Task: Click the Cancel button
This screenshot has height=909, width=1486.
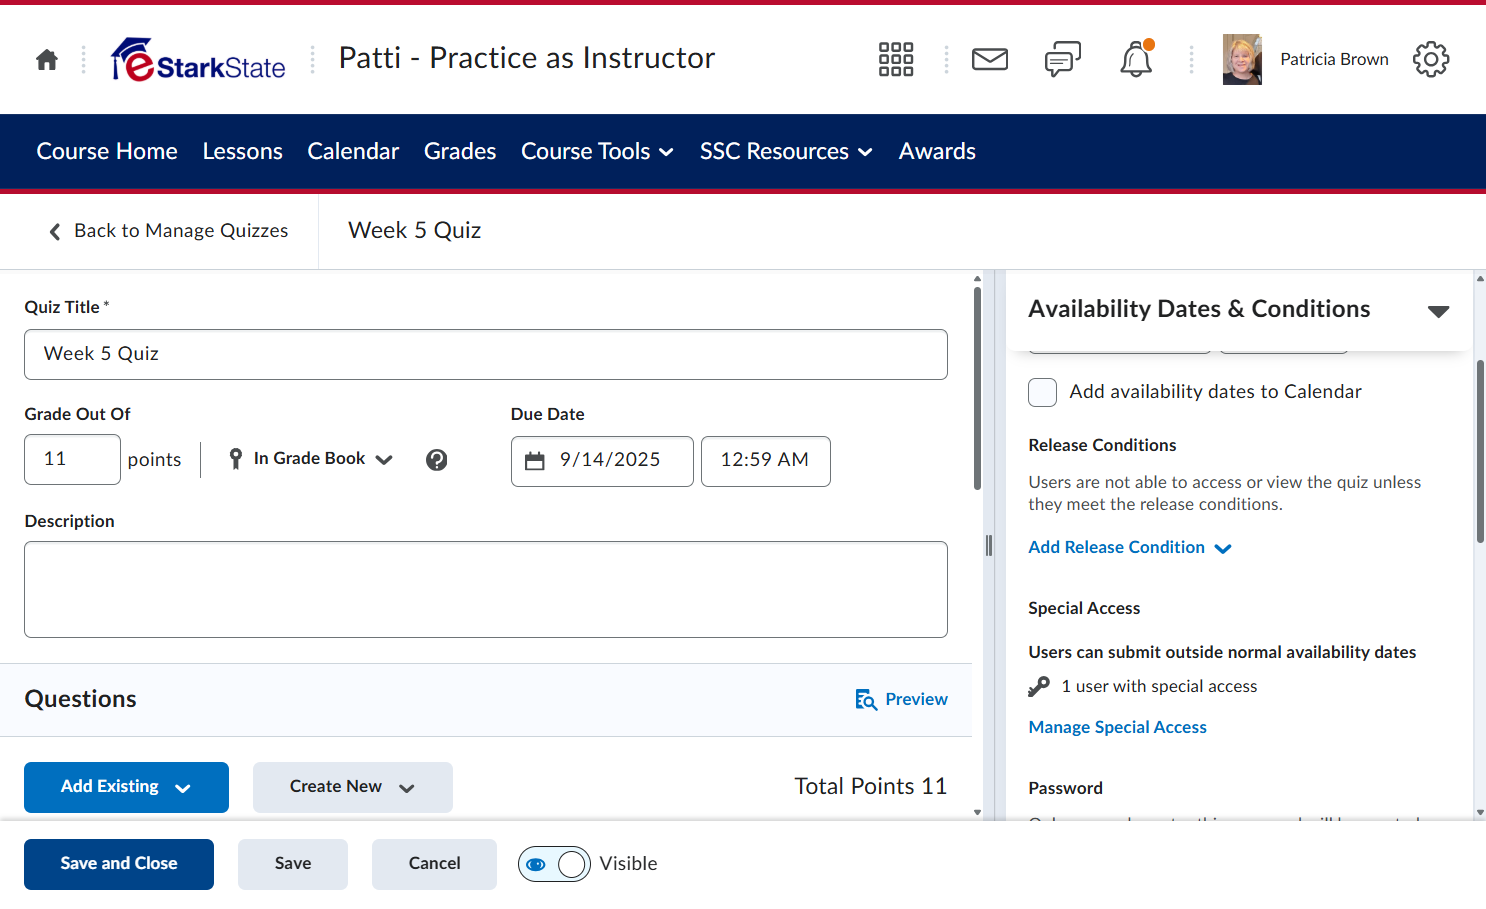Action: click(x=434, y=864)
